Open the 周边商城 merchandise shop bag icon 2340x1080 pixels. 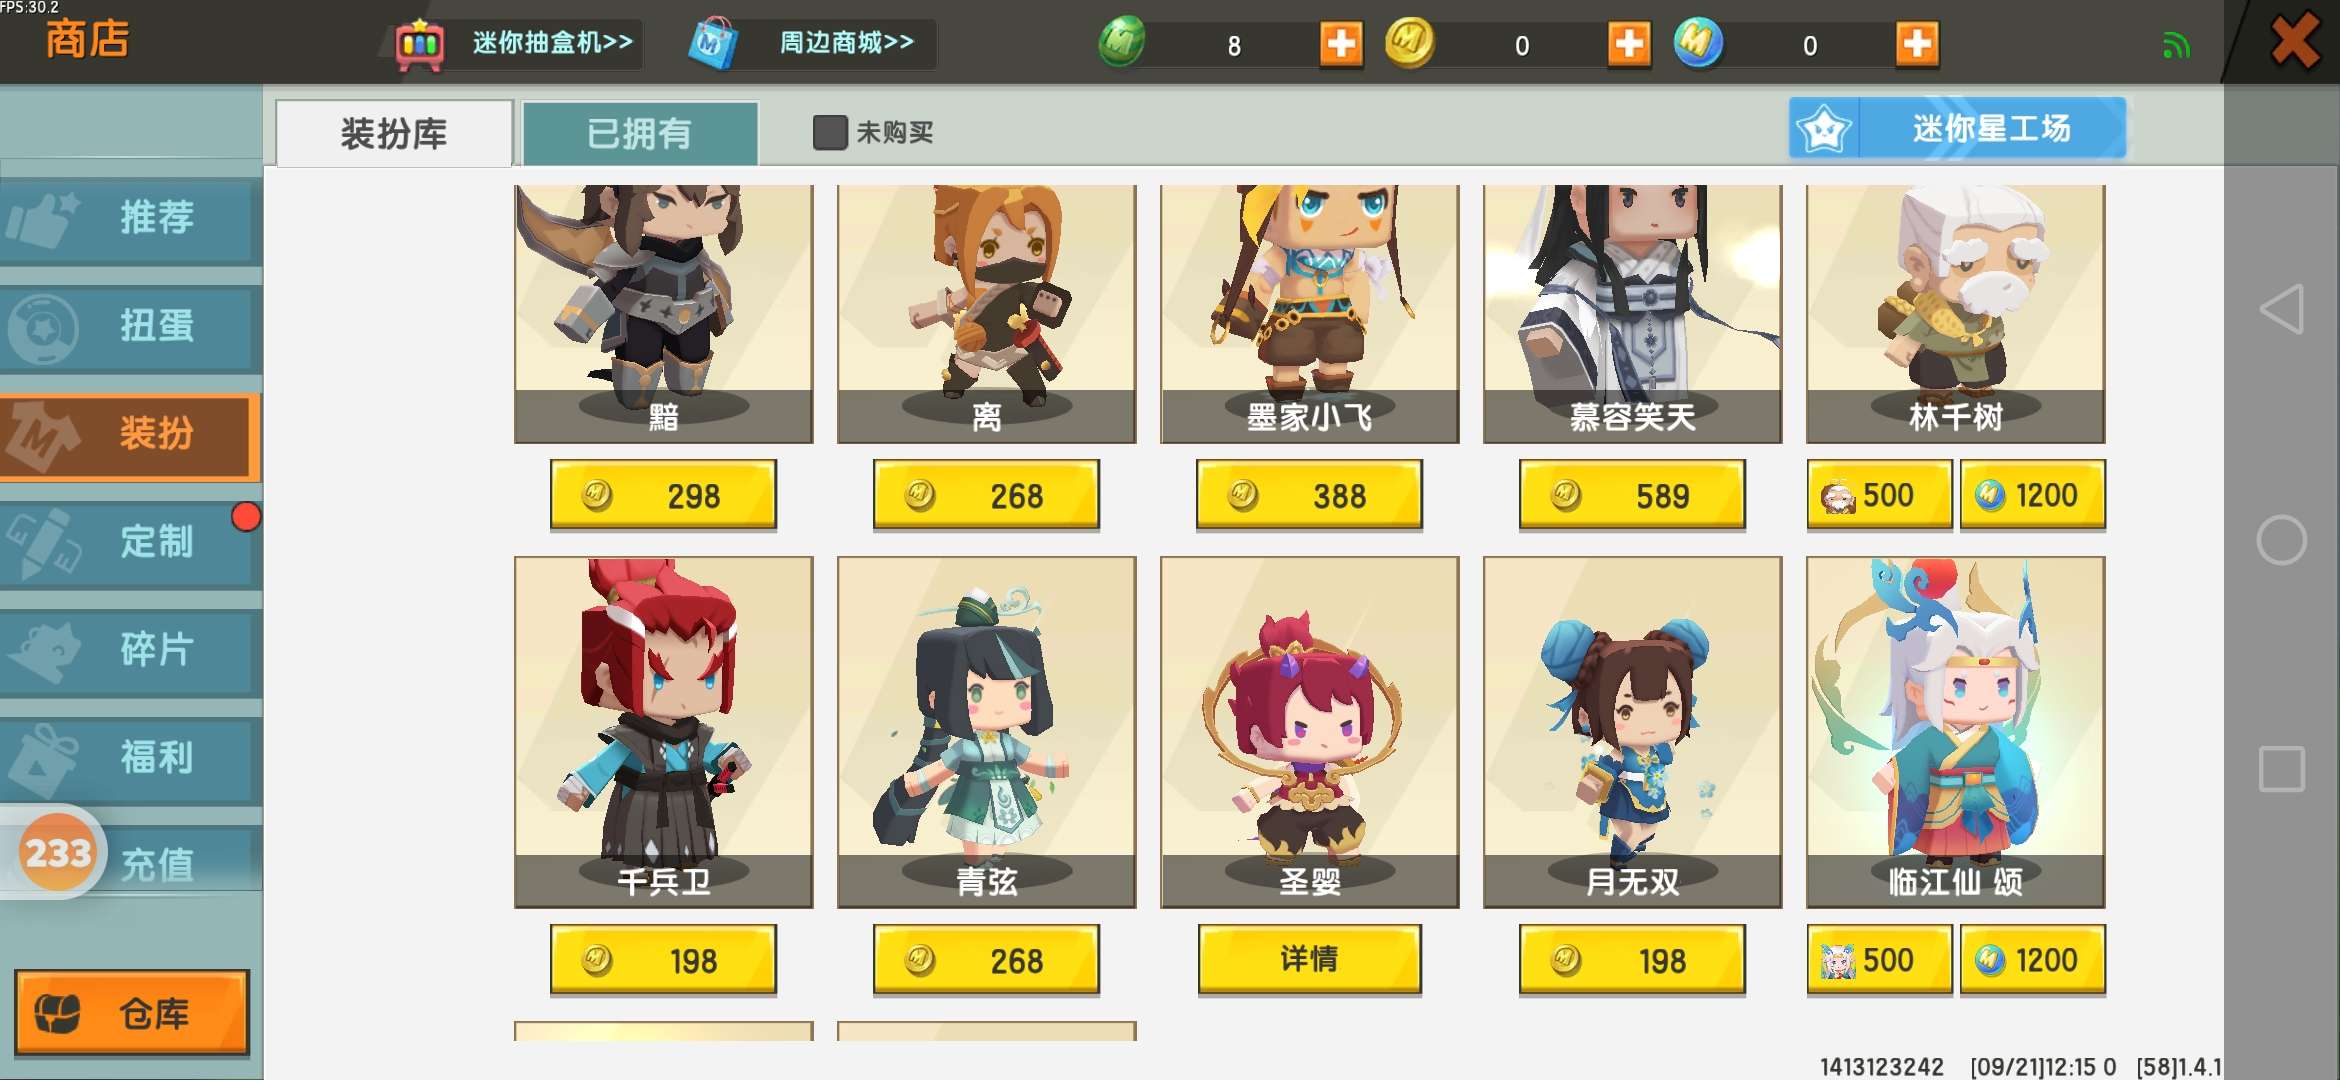tap(713, 43)
